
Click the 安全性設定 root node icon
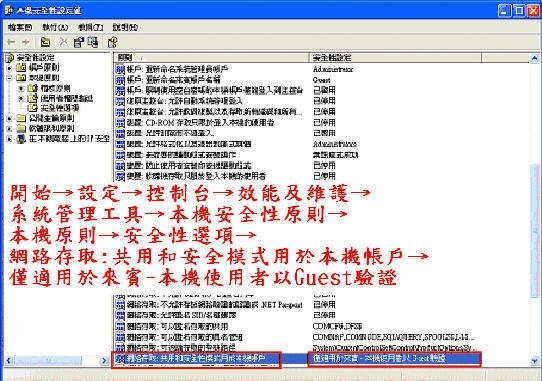[10, 58]
